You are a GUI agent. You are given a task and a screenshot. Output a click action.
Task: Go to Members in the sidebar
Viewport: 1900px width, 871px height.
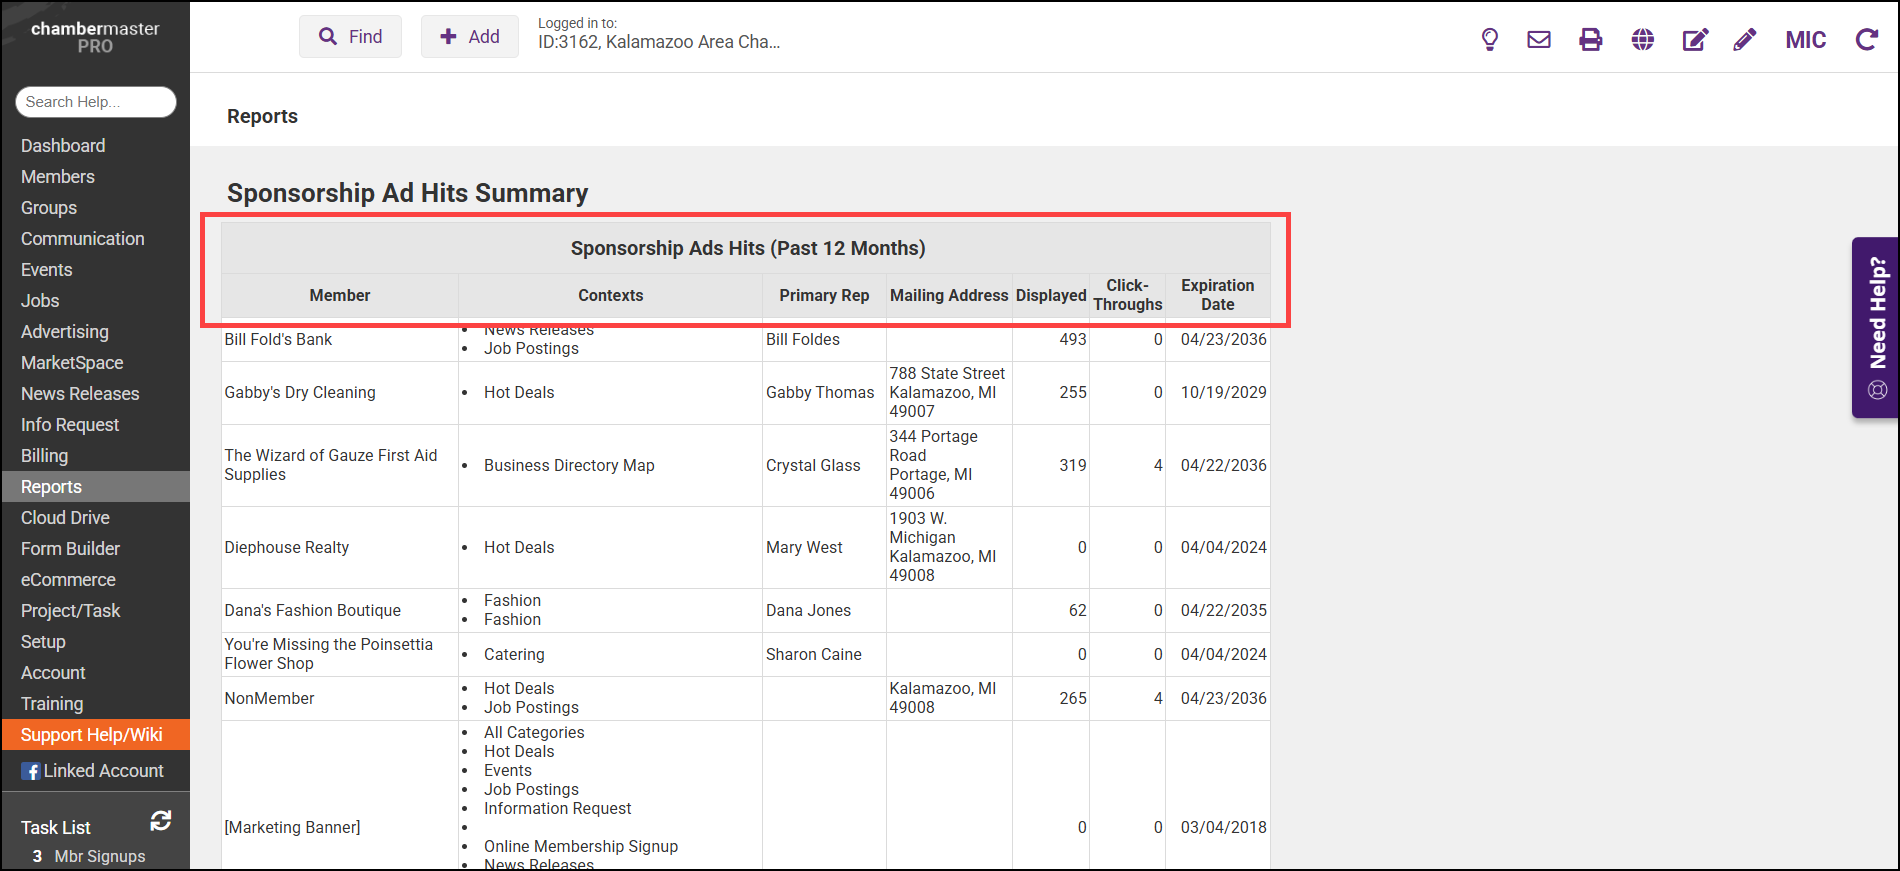click(x=58, y=177)
